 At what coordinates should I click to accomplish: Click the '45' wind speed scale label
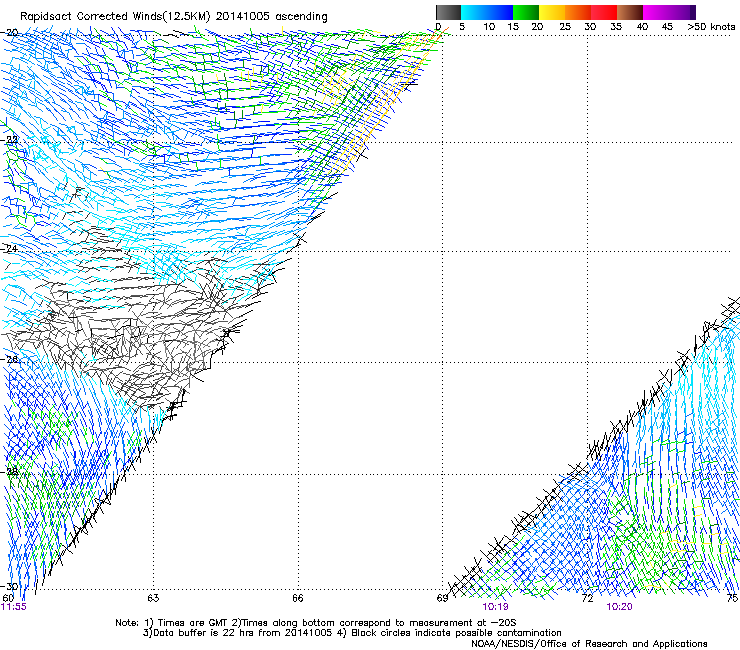tap(667, 27)
